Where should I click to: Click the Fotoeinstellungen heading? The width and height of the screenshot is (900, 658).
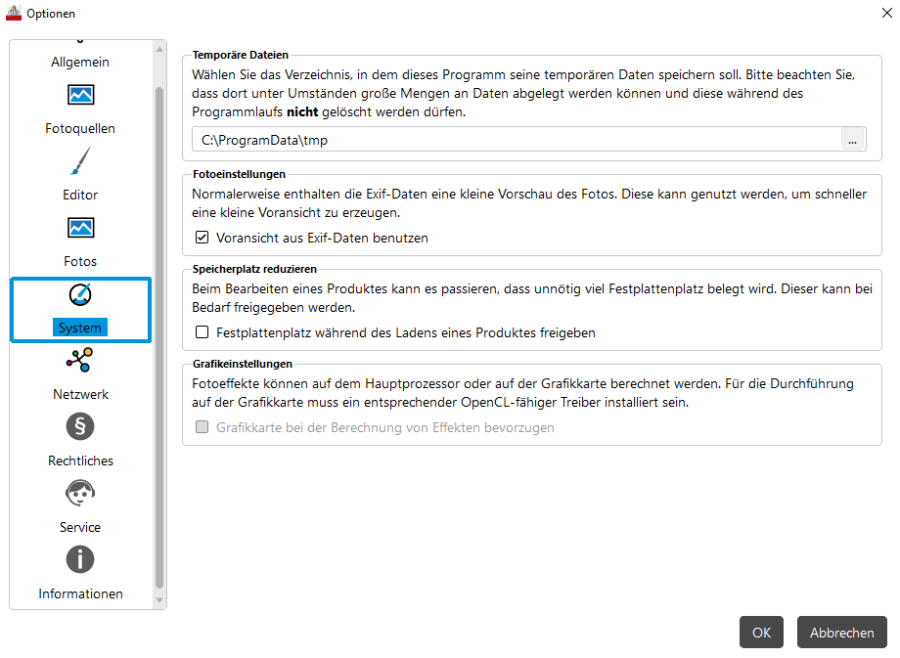click(x=239, y=174)
